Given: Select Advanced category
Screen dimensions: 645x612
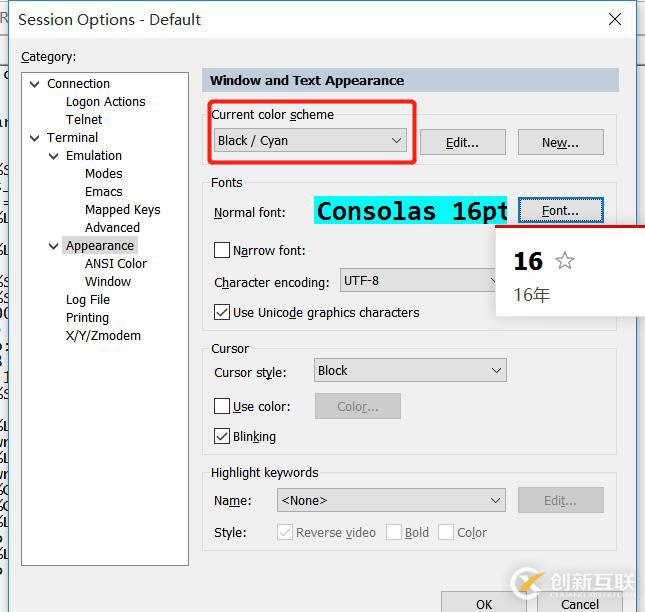Looking at the screenshot, I should [112, 228].
